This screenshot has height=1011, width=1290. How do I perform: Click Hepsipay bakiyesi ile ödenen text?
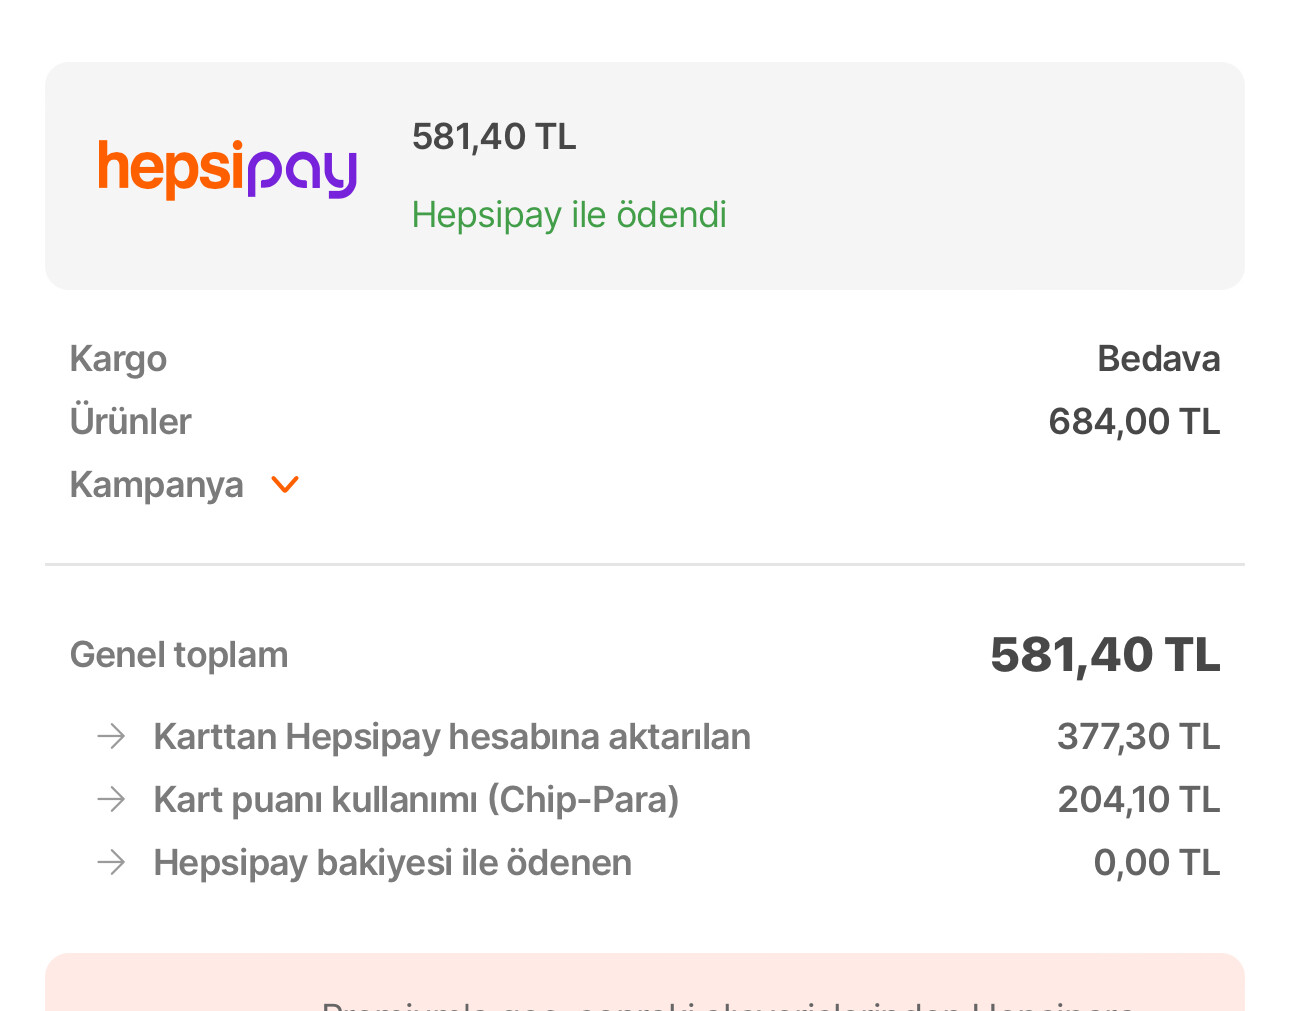[392, 863]
